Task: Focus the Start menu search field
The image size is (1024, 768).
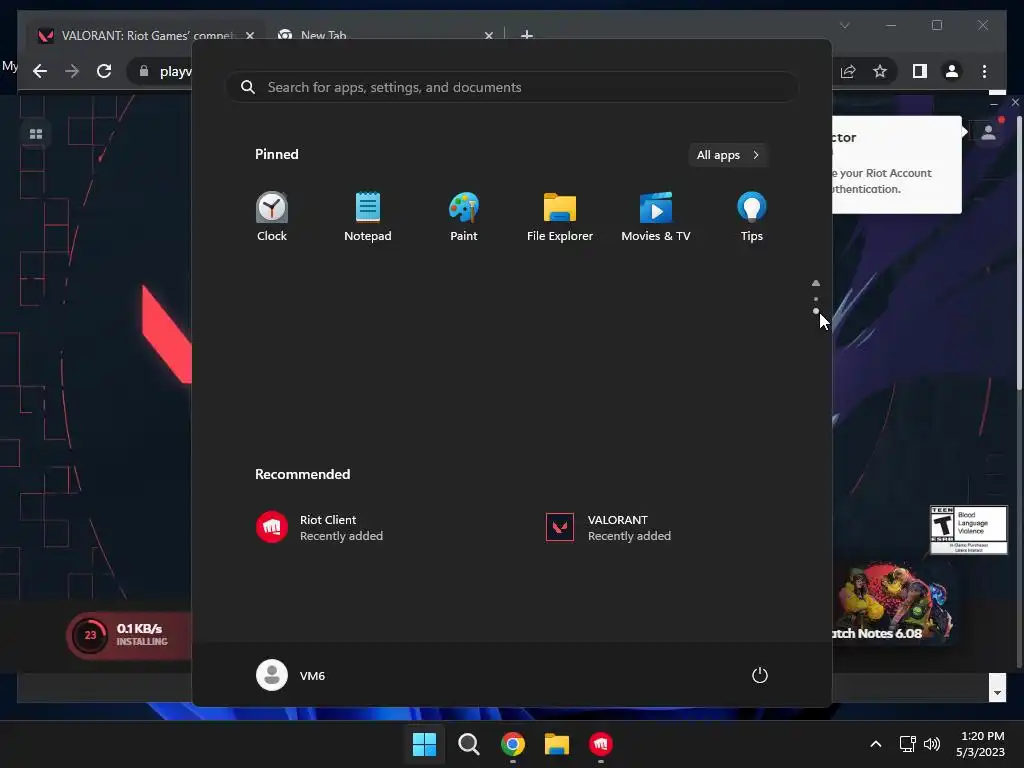Action: (512, 87)
